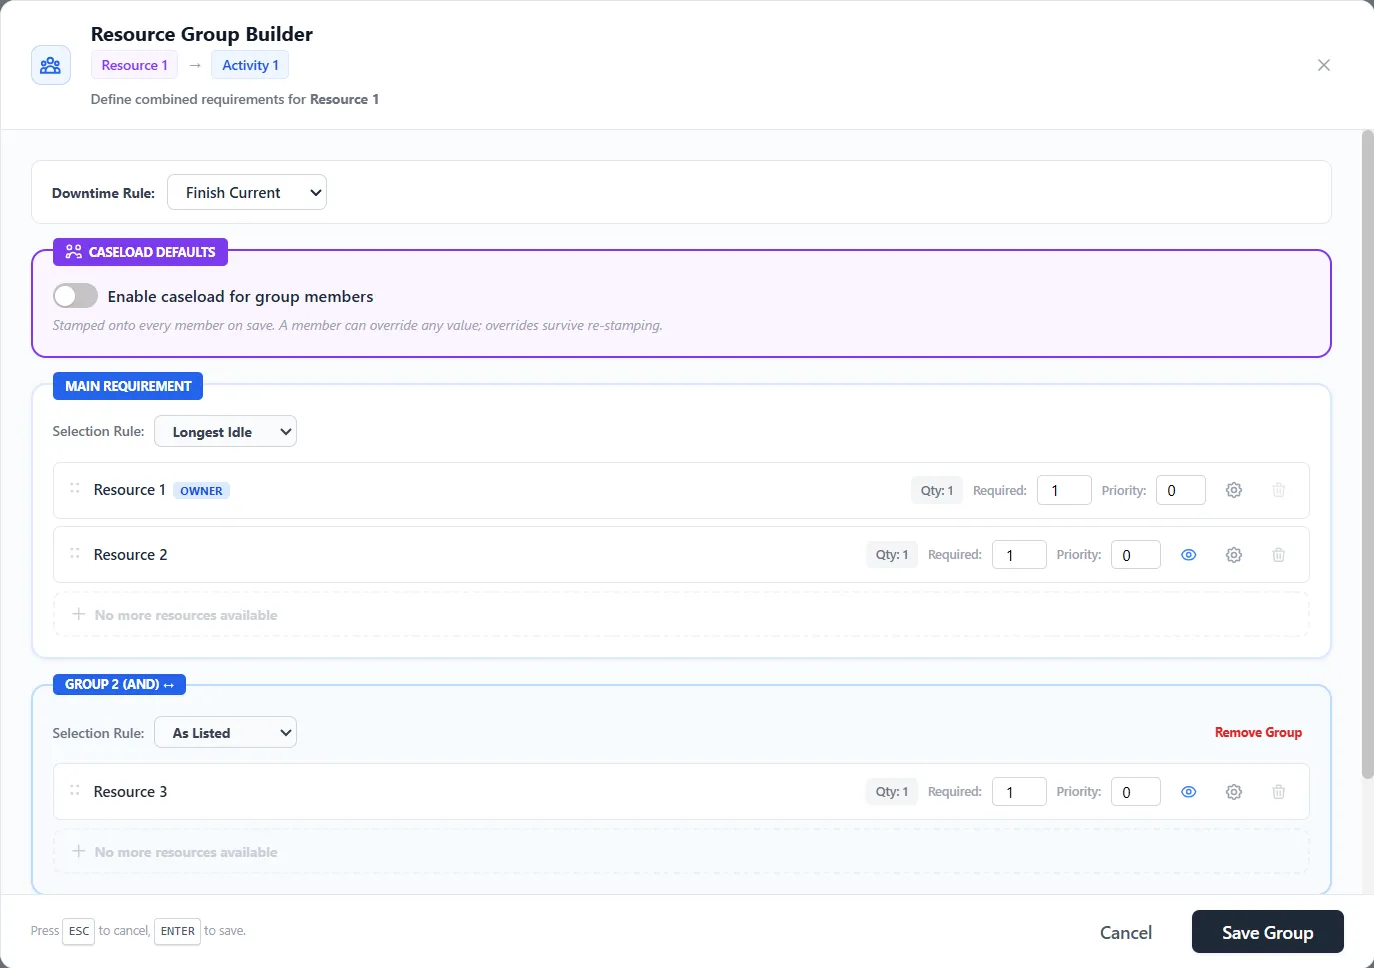Click Priority field for Resource 1
1374x968 pixels.
(1181, 490)
